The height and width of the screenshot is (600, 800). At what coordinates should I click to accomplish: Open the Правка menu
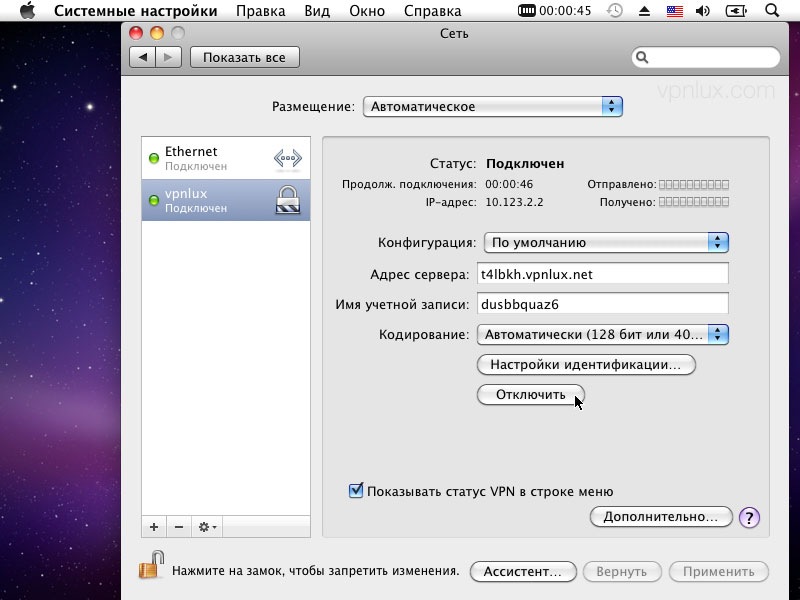261,11
